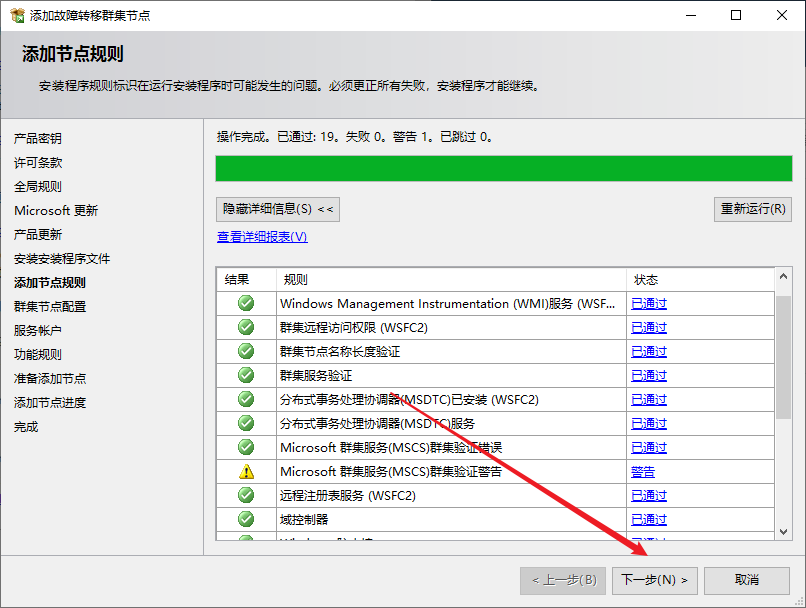806x608 pixels.
Task: Click green check icon beside 域控制器 rule
Action: (x=246, y=520)
